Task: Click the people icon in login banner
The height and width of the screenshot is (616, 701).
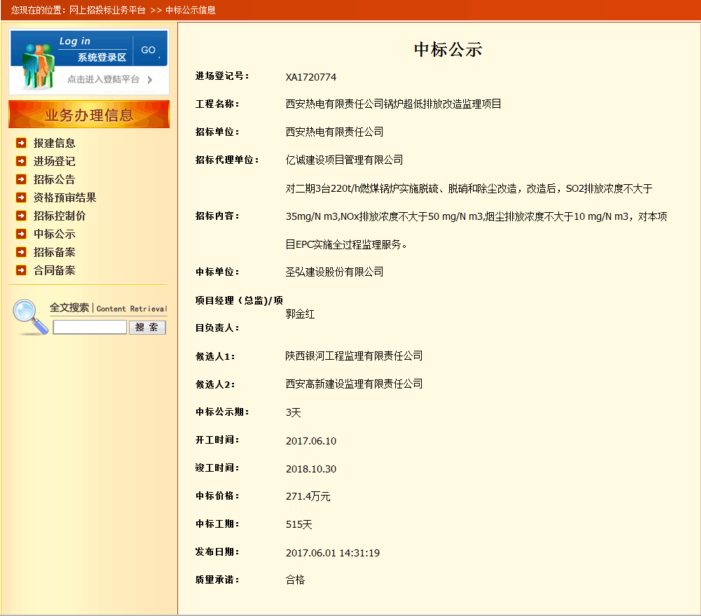Action: coord(36,64)
